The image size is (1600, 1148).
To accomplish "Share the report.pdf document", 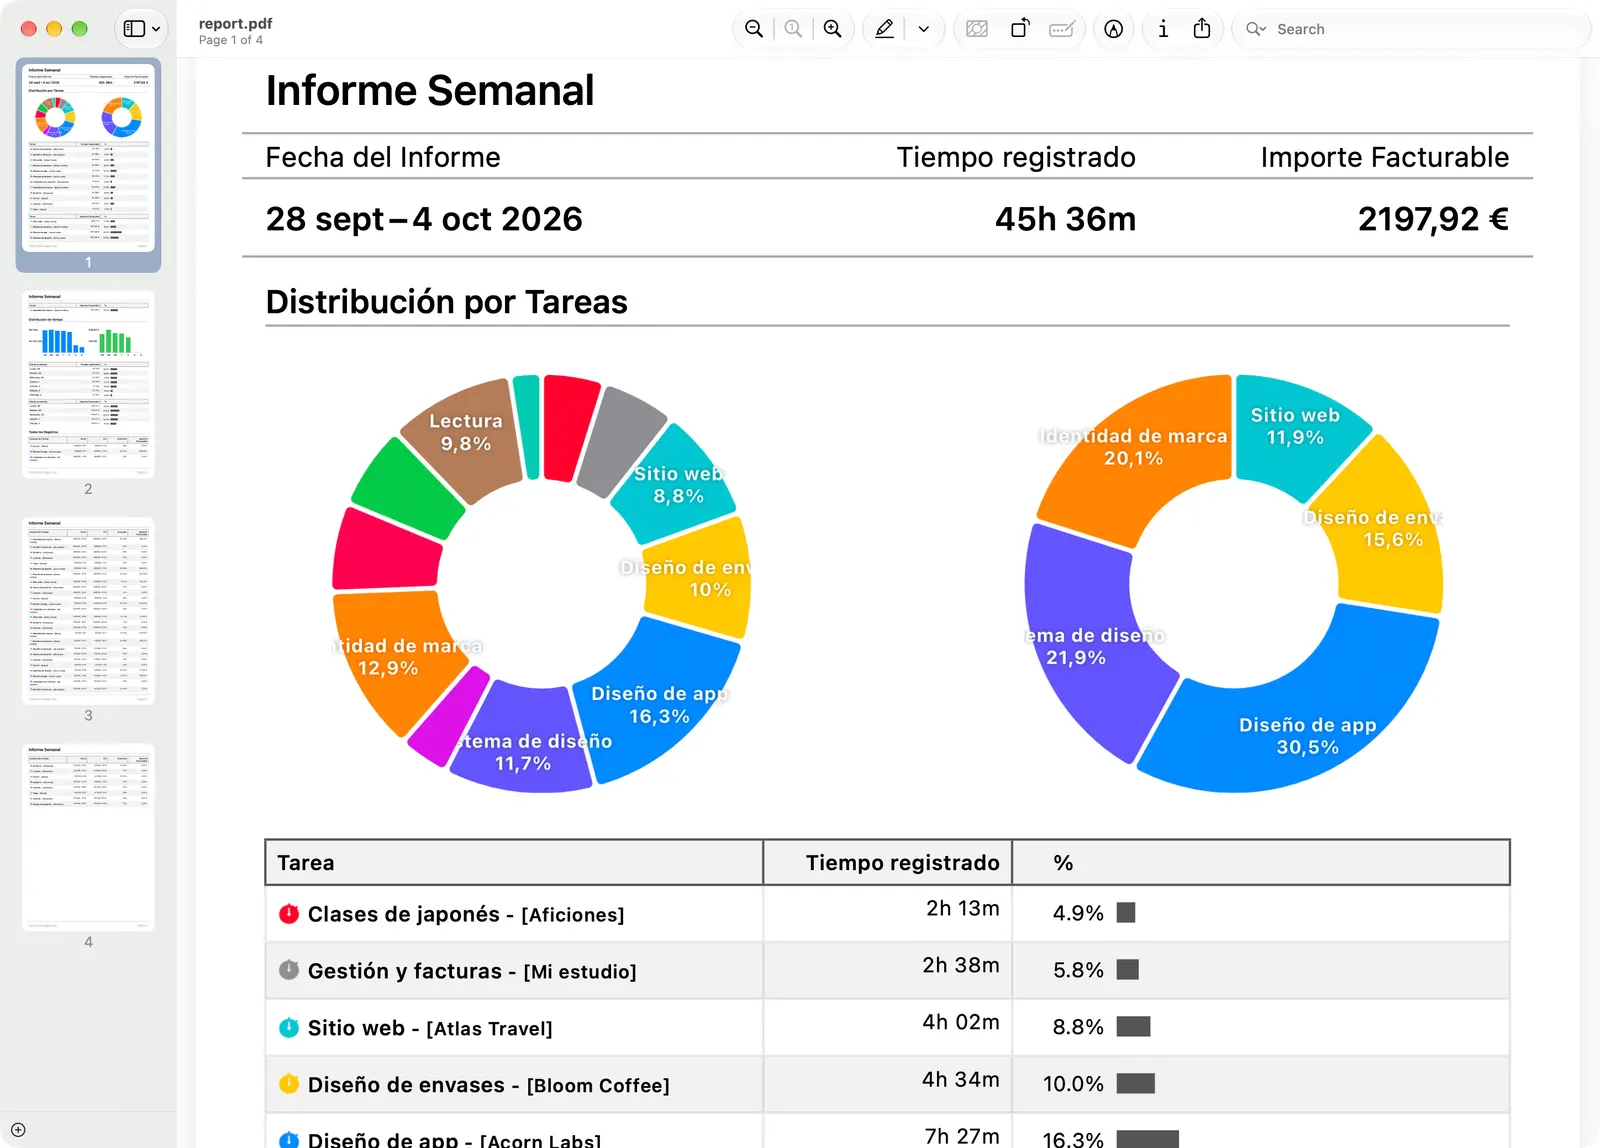I will [x=1202, y=29].
